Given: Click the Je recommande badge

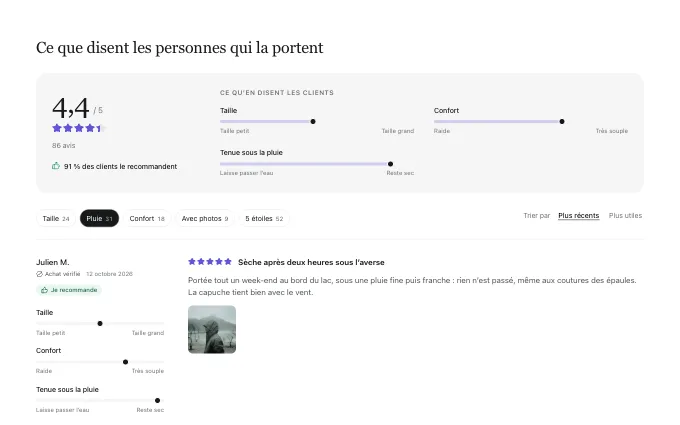Looking at the screenshot, I should coord(69,290).
